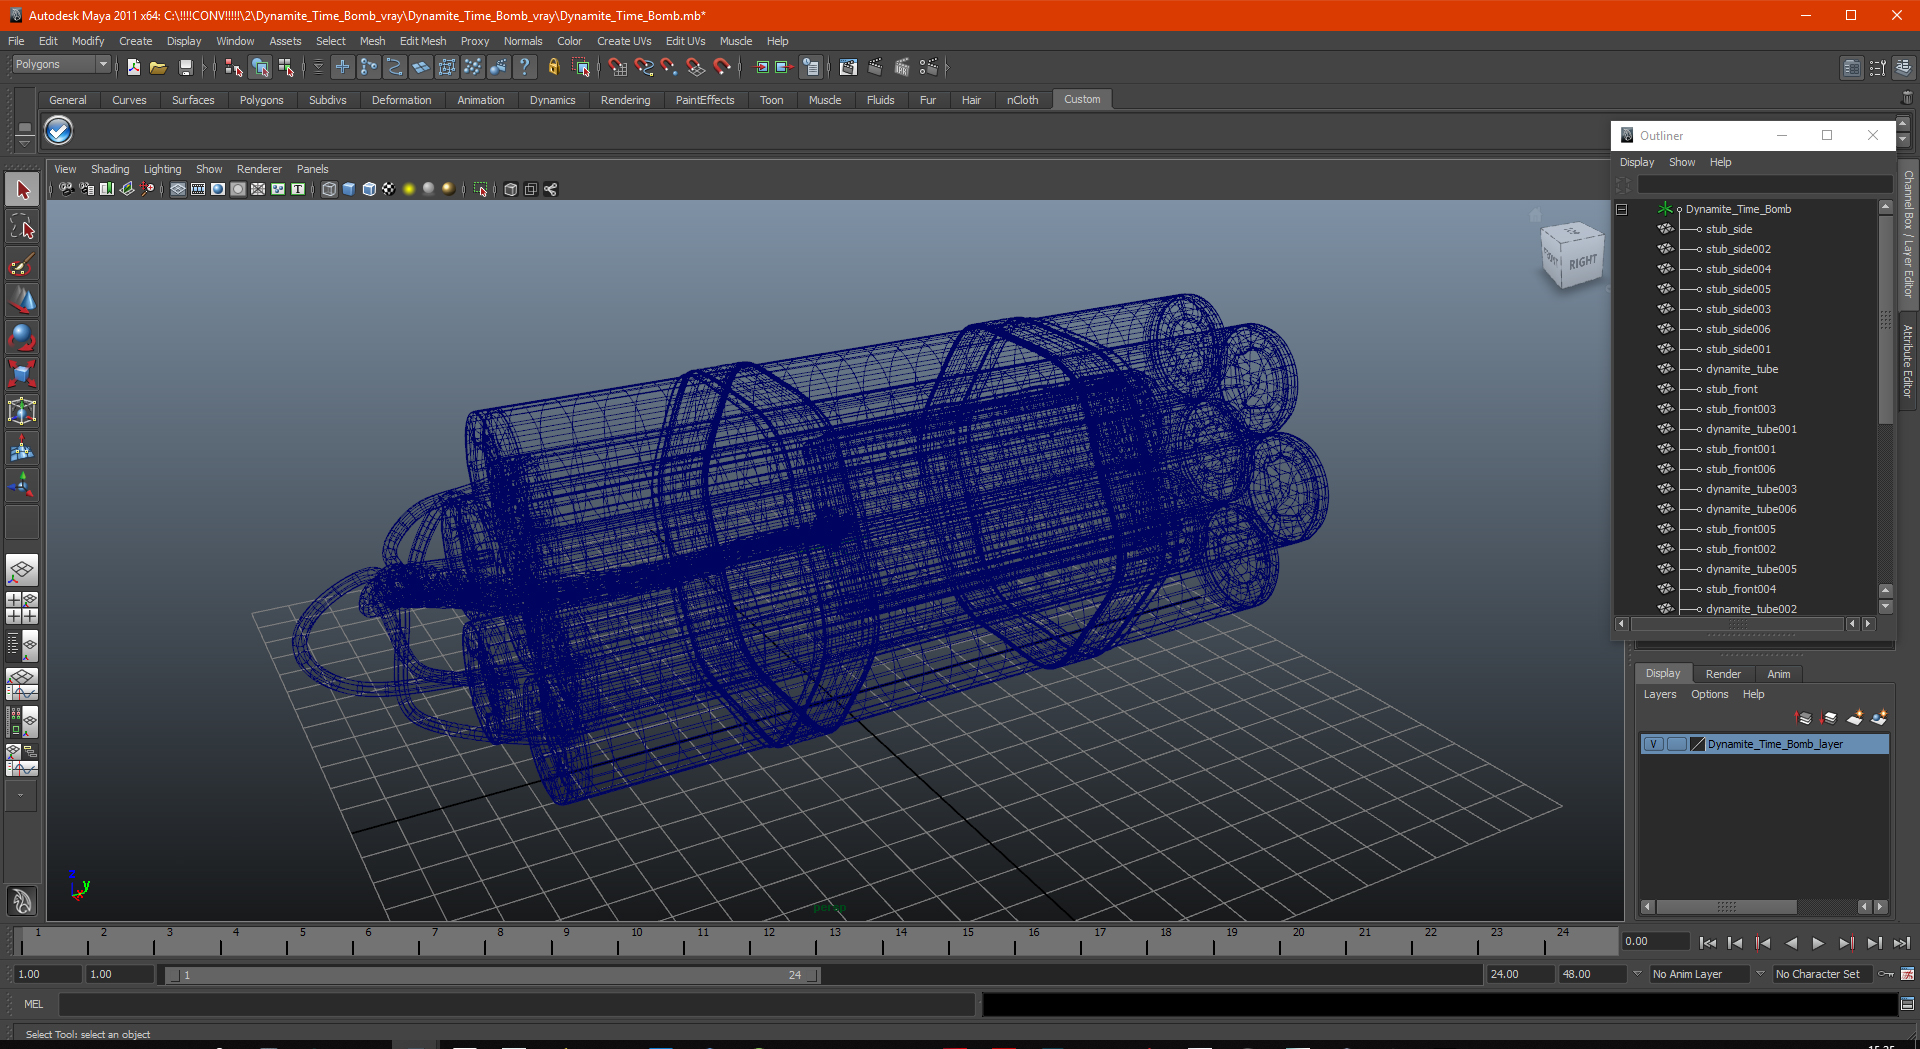Go to start of playback range
1920x1049 pixels.
[x=1707, y=943]
